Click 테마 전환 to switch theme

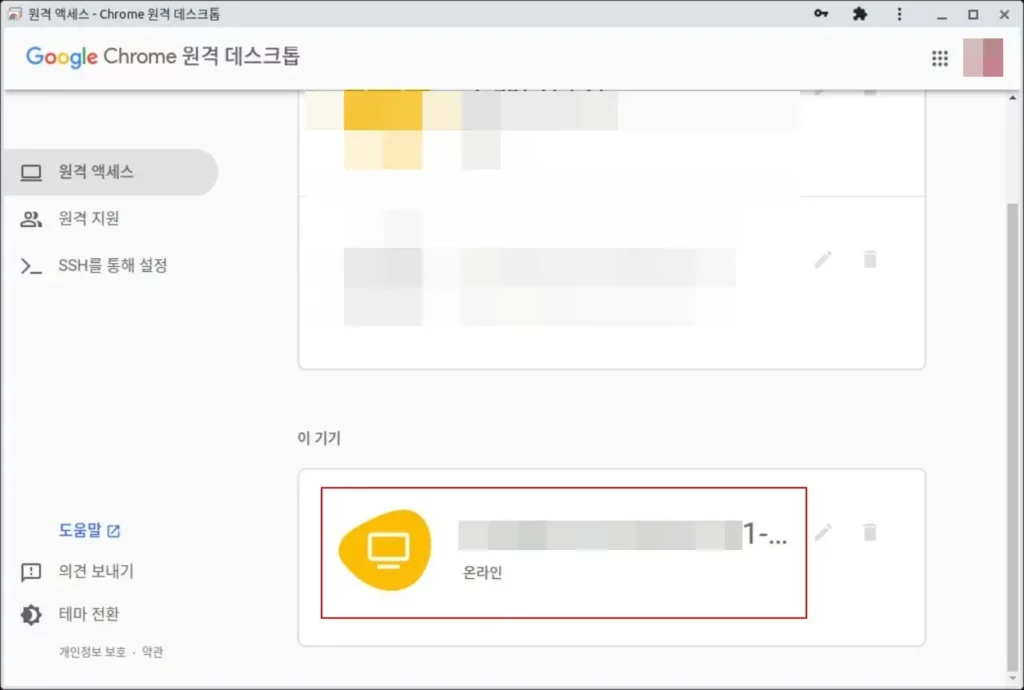tap(89, 614)
